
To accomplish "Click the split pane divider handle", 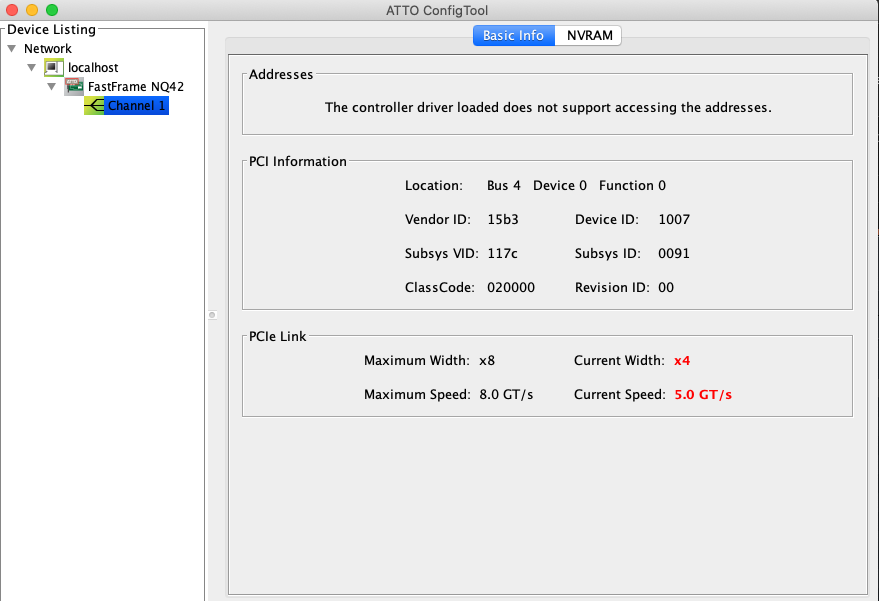I will point(212,315).
